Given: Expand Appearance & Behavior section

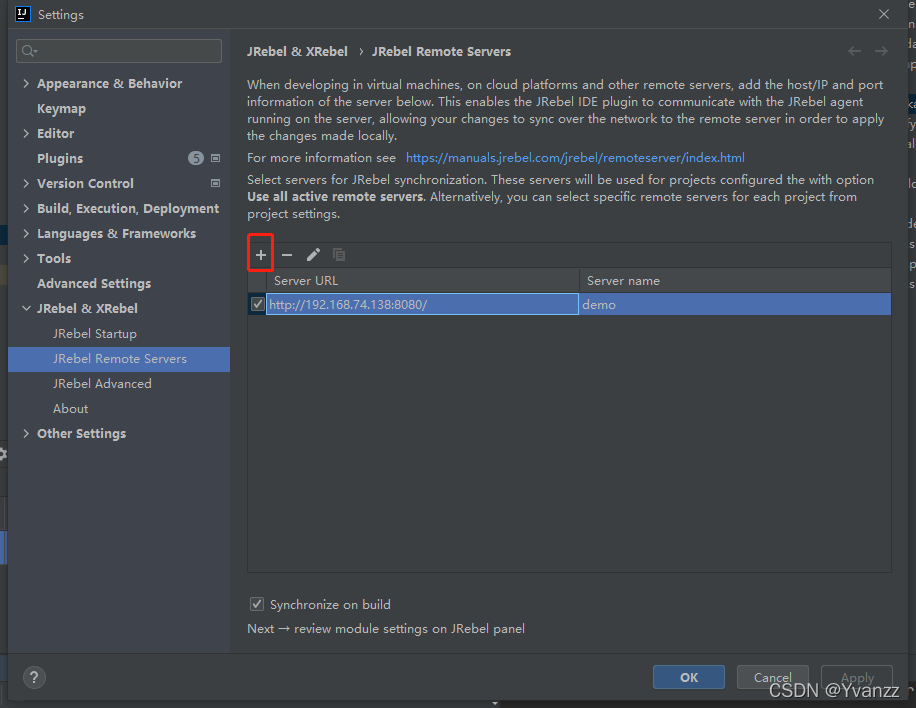Looking at the screenshot, I should click(26, 84).
